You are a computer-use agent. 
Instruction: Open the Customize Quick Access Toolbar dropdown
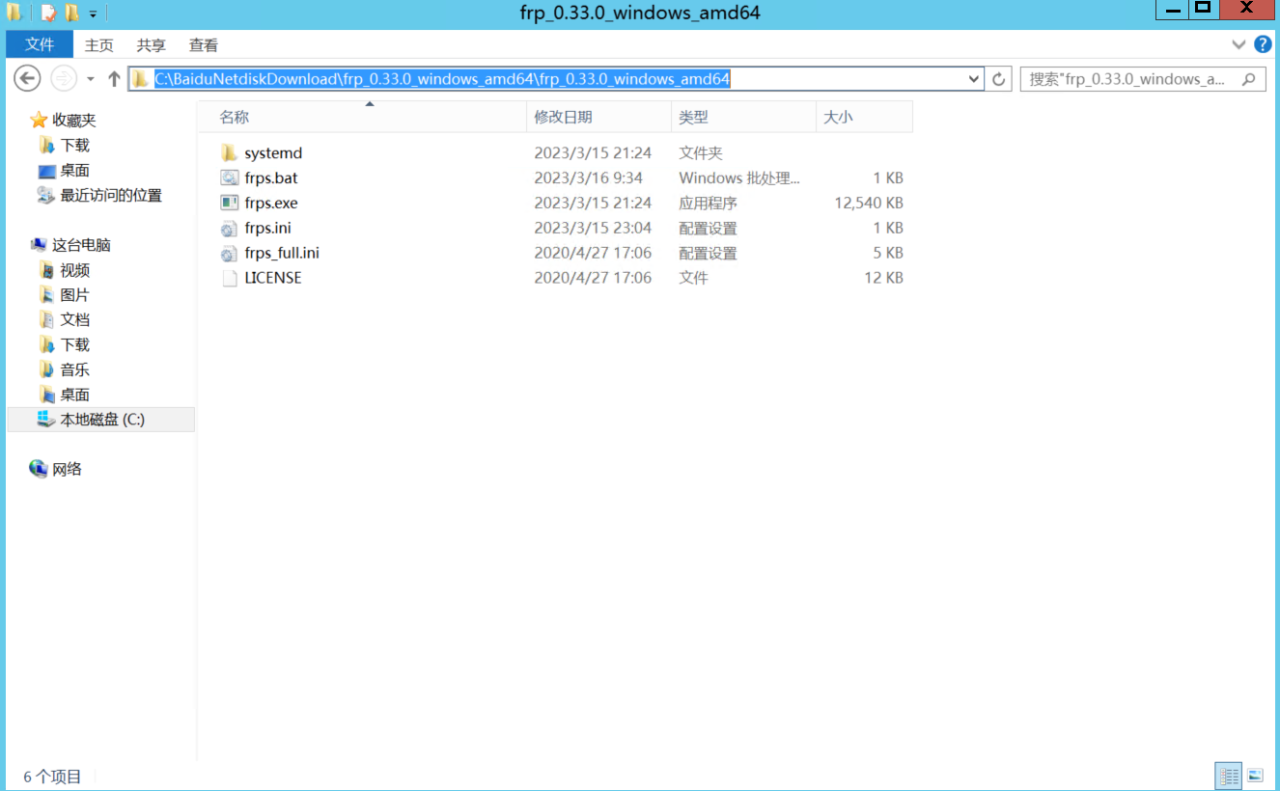pyautogui.click(x=93, y=14)
